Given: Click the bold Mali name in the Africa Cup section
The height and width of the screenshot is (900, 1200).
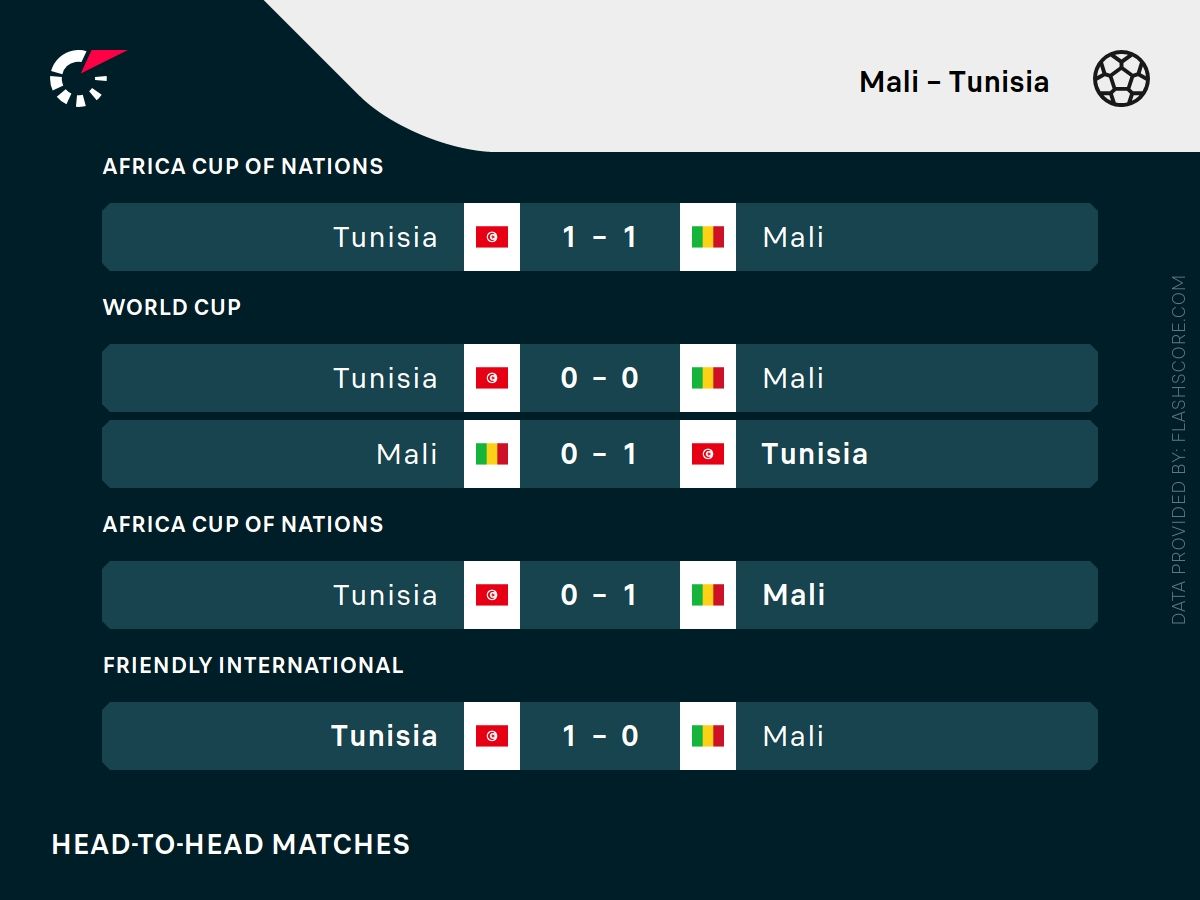Looking at the screenshot, I should 794,595.
